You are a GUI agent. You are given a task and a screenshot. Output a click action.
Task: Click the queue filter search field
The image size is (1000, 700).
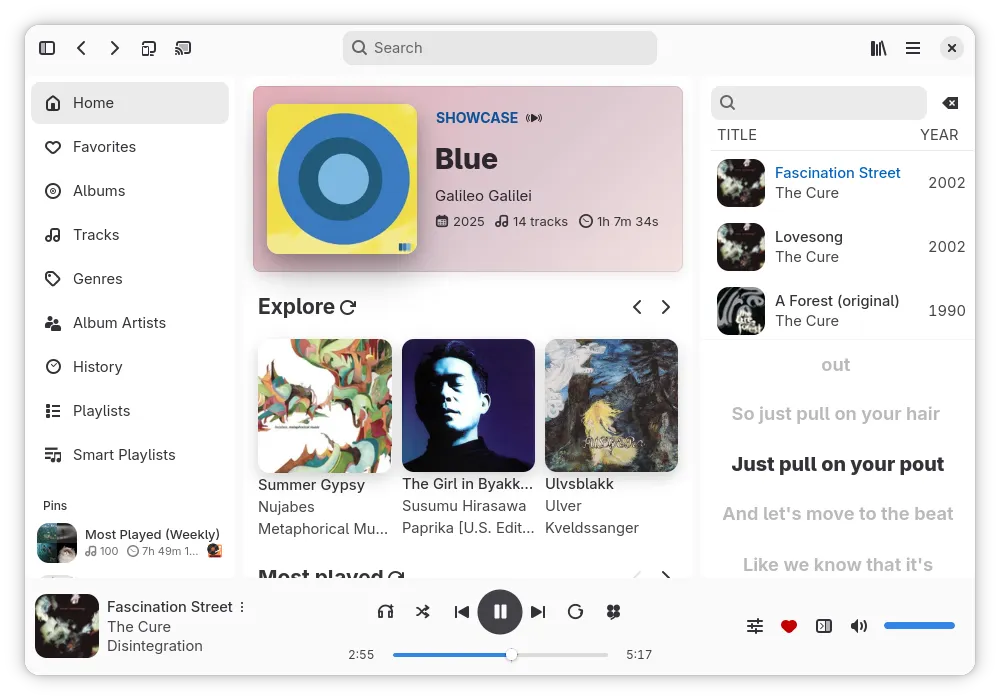pos(819,103)
